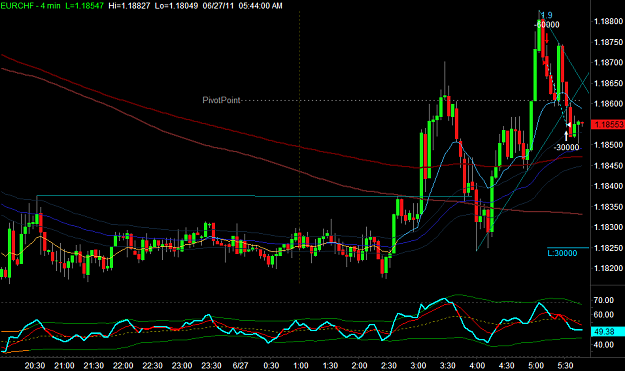
Task: Click the 1.18700 price axis label
Action: [608, 63]
